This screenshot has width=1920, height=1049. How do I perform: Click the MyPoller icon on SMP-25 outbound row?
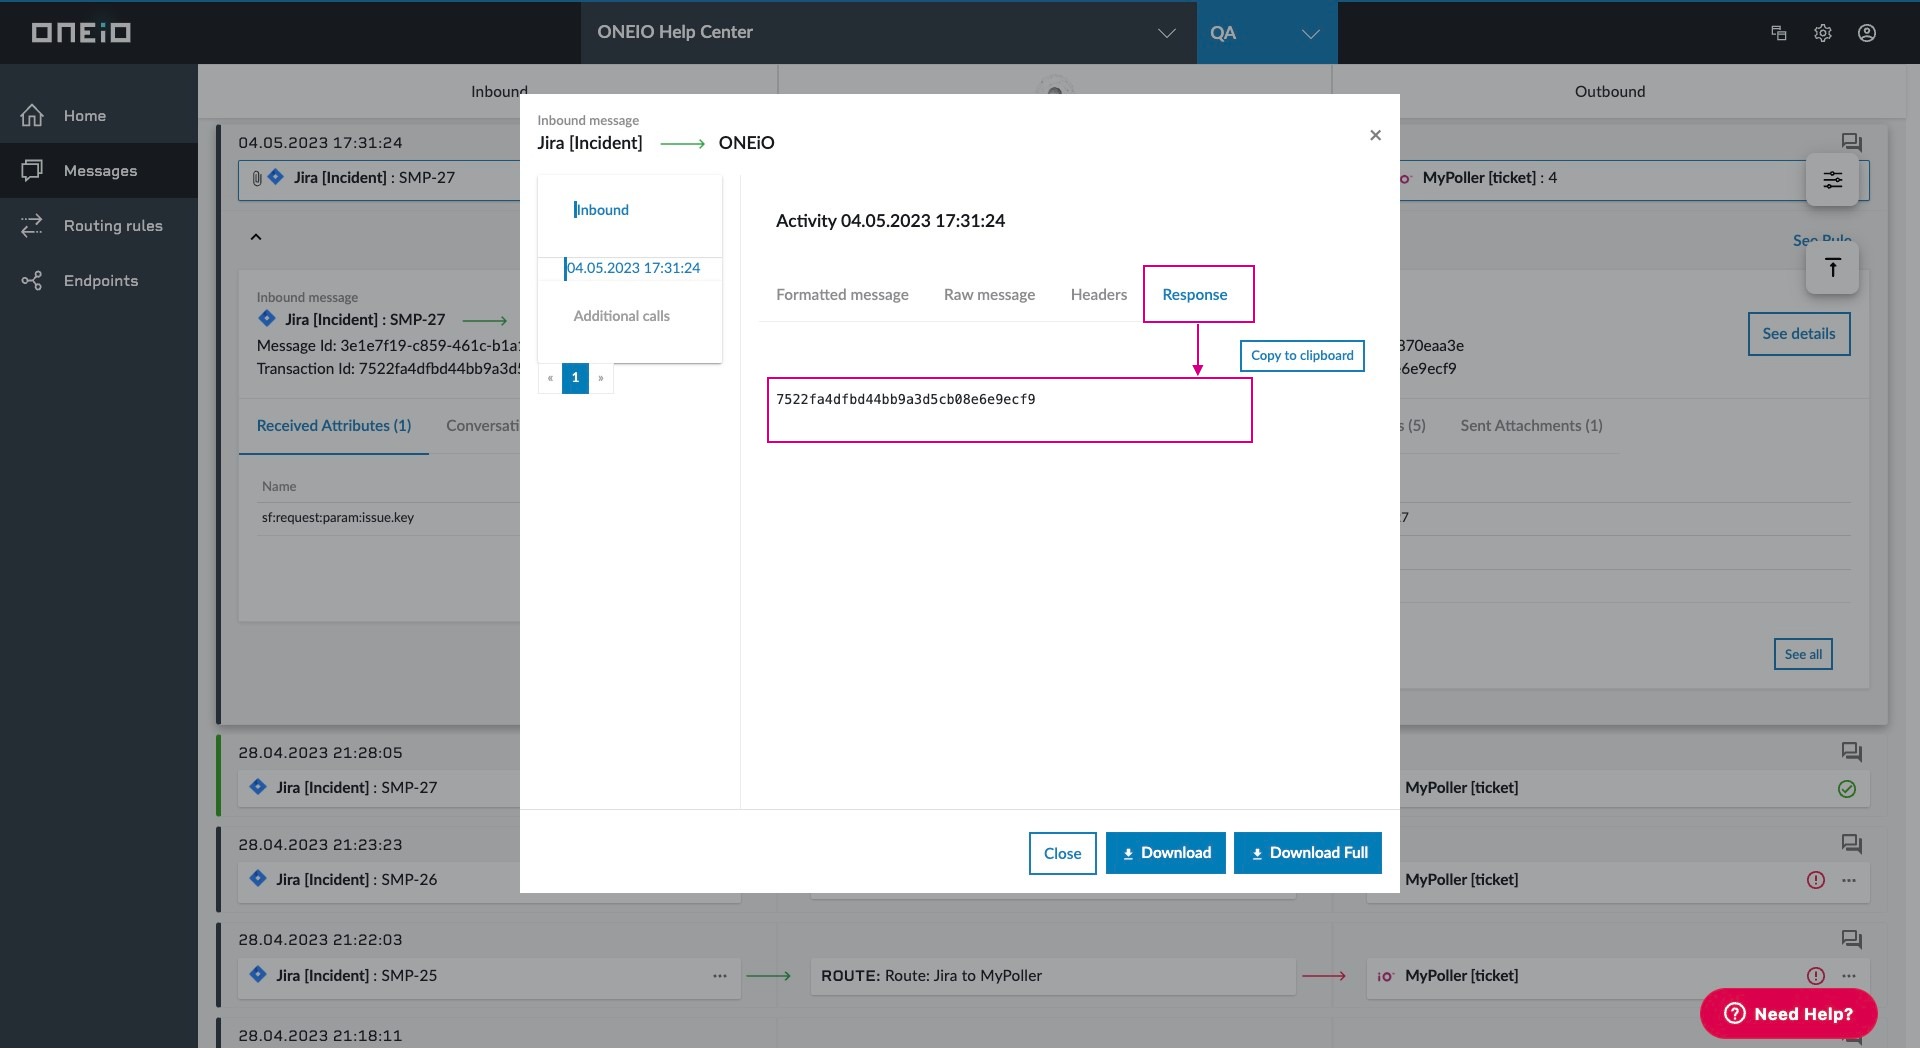pos(1385,977)
